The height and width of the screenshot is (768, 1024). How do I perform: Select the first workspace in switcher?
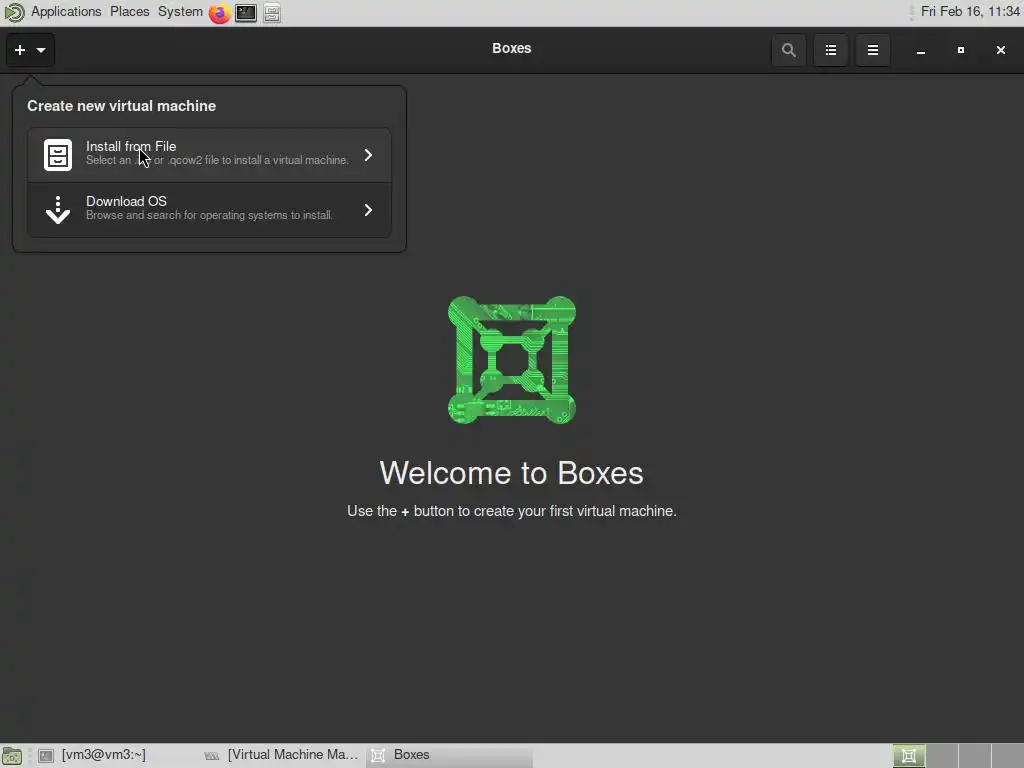(x=908, y=756)
